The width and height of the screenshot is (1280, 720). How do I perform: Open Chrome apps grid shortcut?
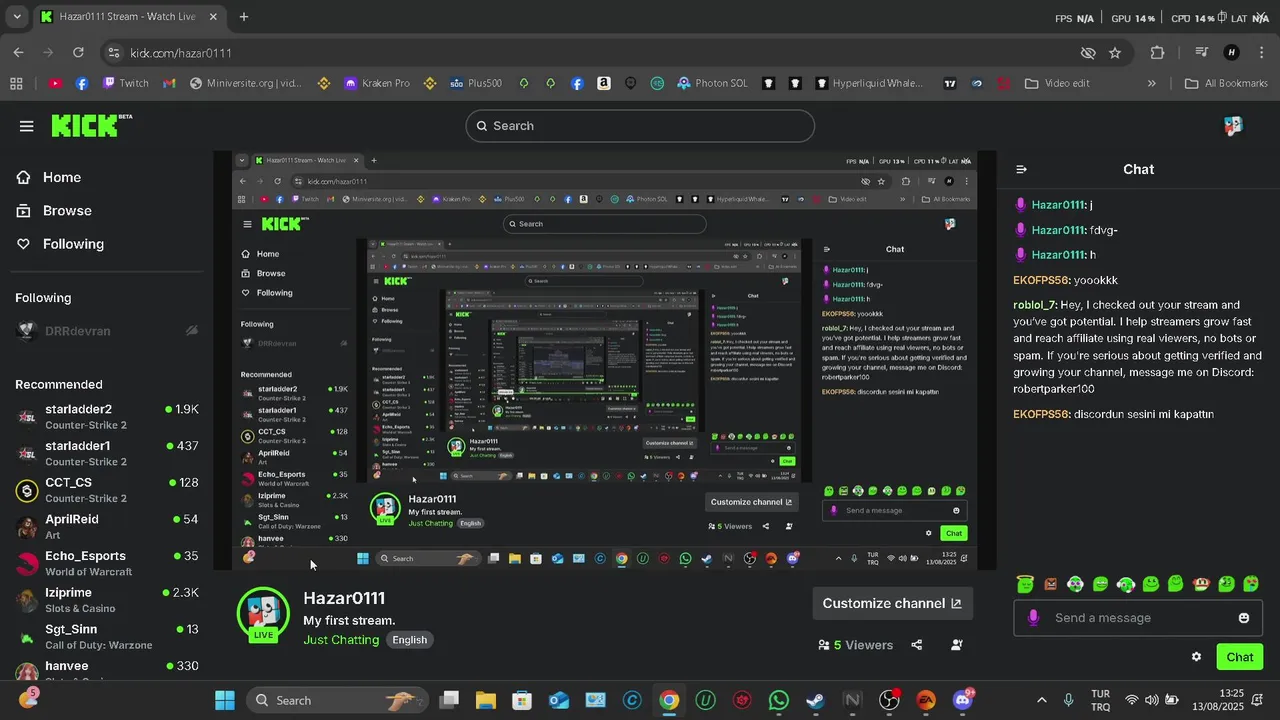(16, 84)
